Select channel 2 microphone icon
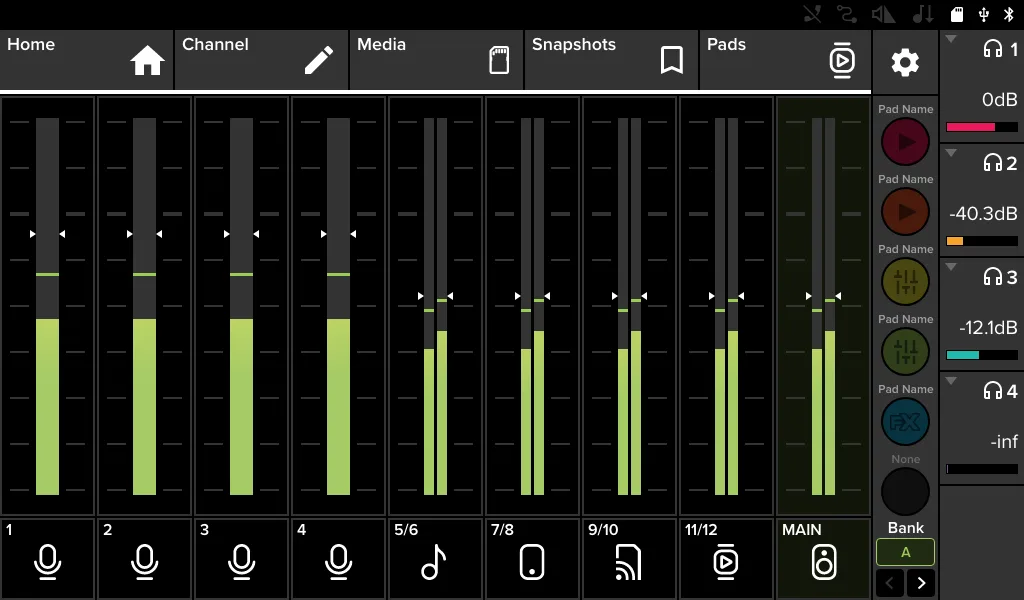 pos(144,561)
